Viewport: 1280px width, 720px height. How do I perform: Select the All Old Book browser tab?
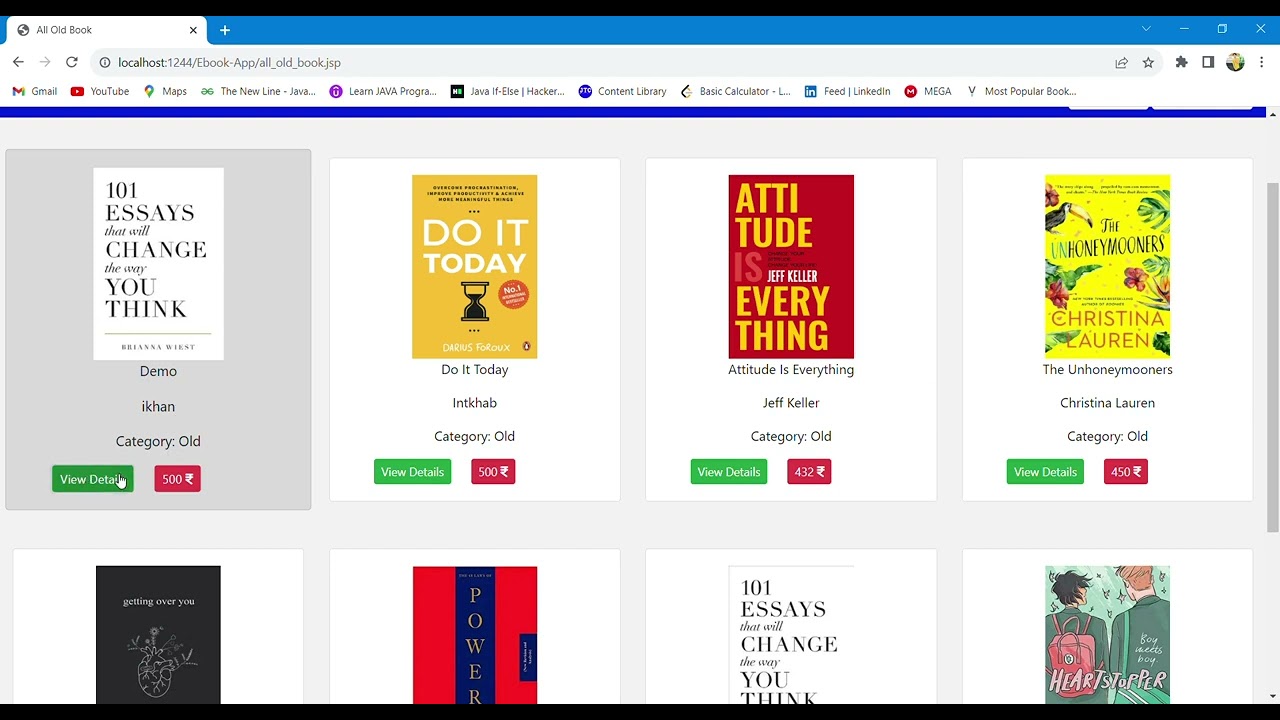point(105,30)
